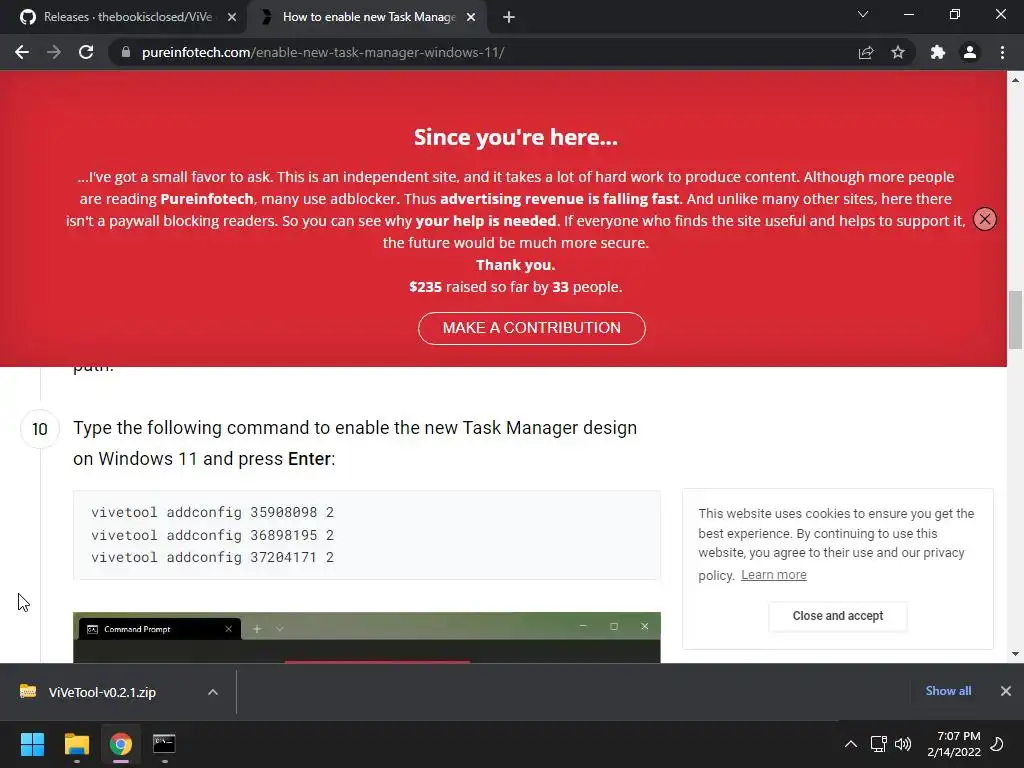Show hidden system tray icons
Image resolution: width=1024 pixels, height=768 pixels.
851,744
